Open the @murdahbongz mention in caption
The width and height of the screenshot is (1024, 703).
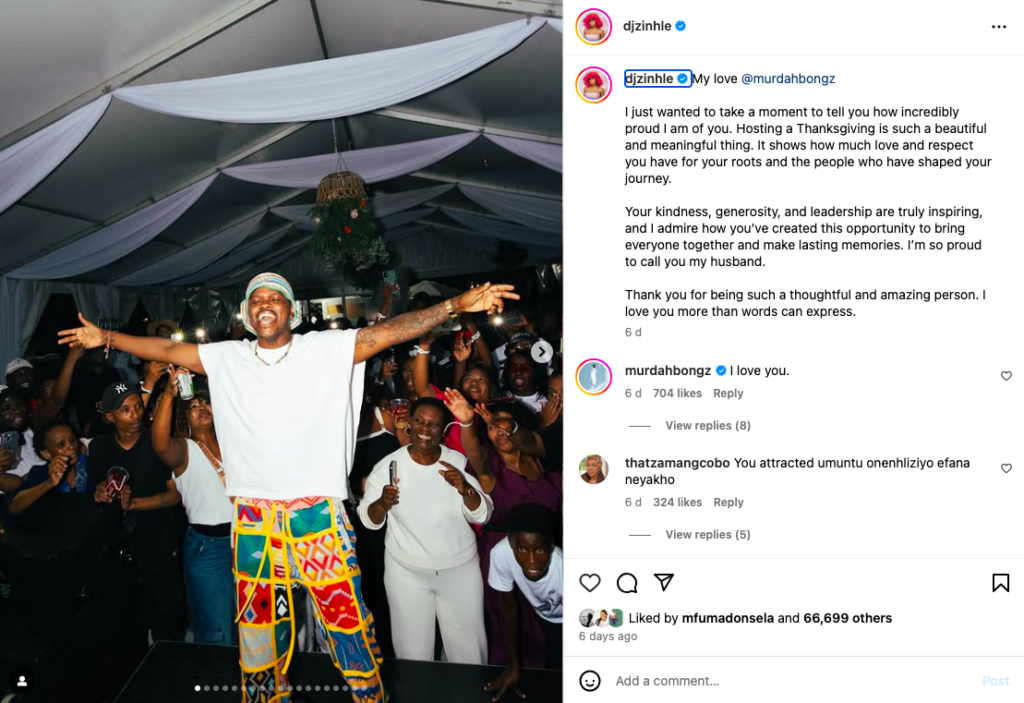pos(788,79)
